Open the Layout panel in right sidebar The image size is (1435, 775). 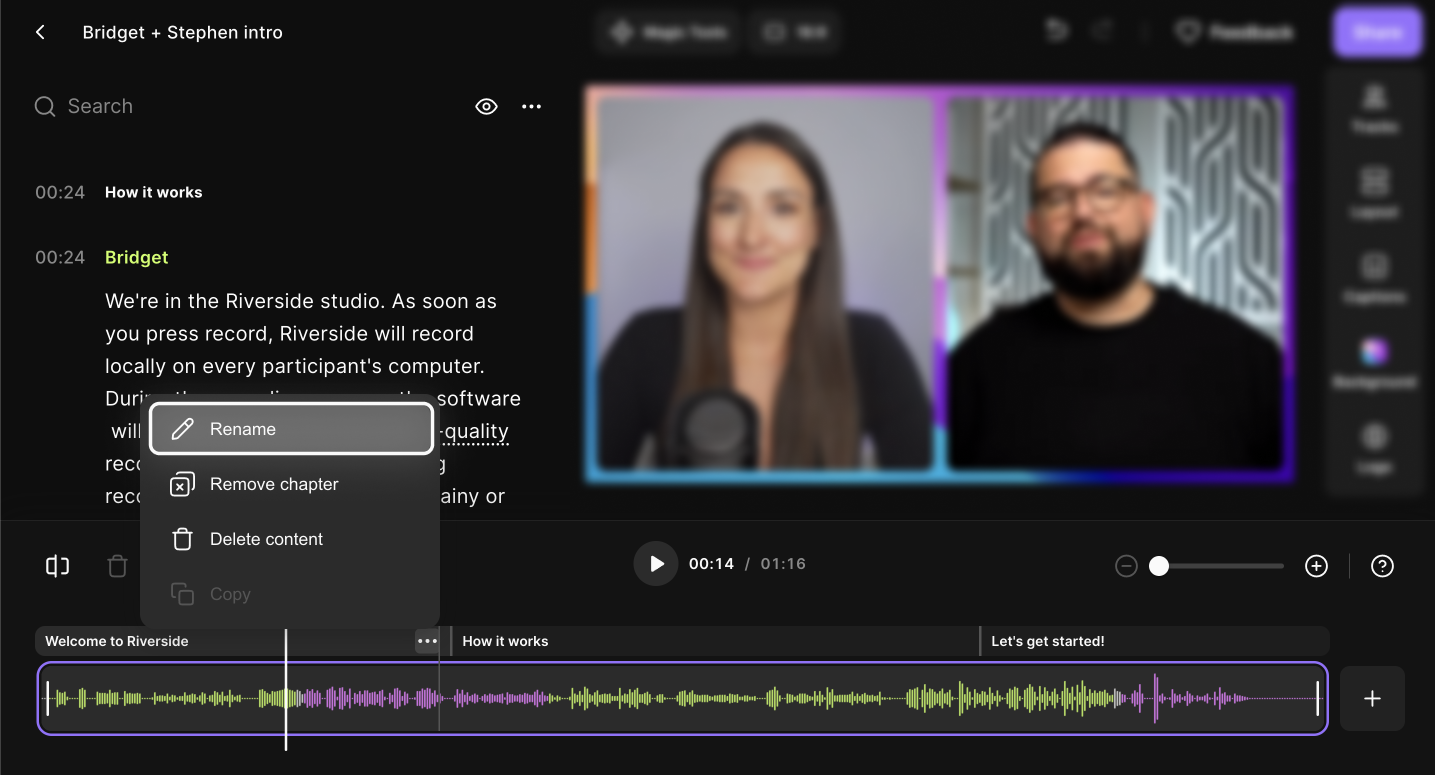pos(1375,192)
